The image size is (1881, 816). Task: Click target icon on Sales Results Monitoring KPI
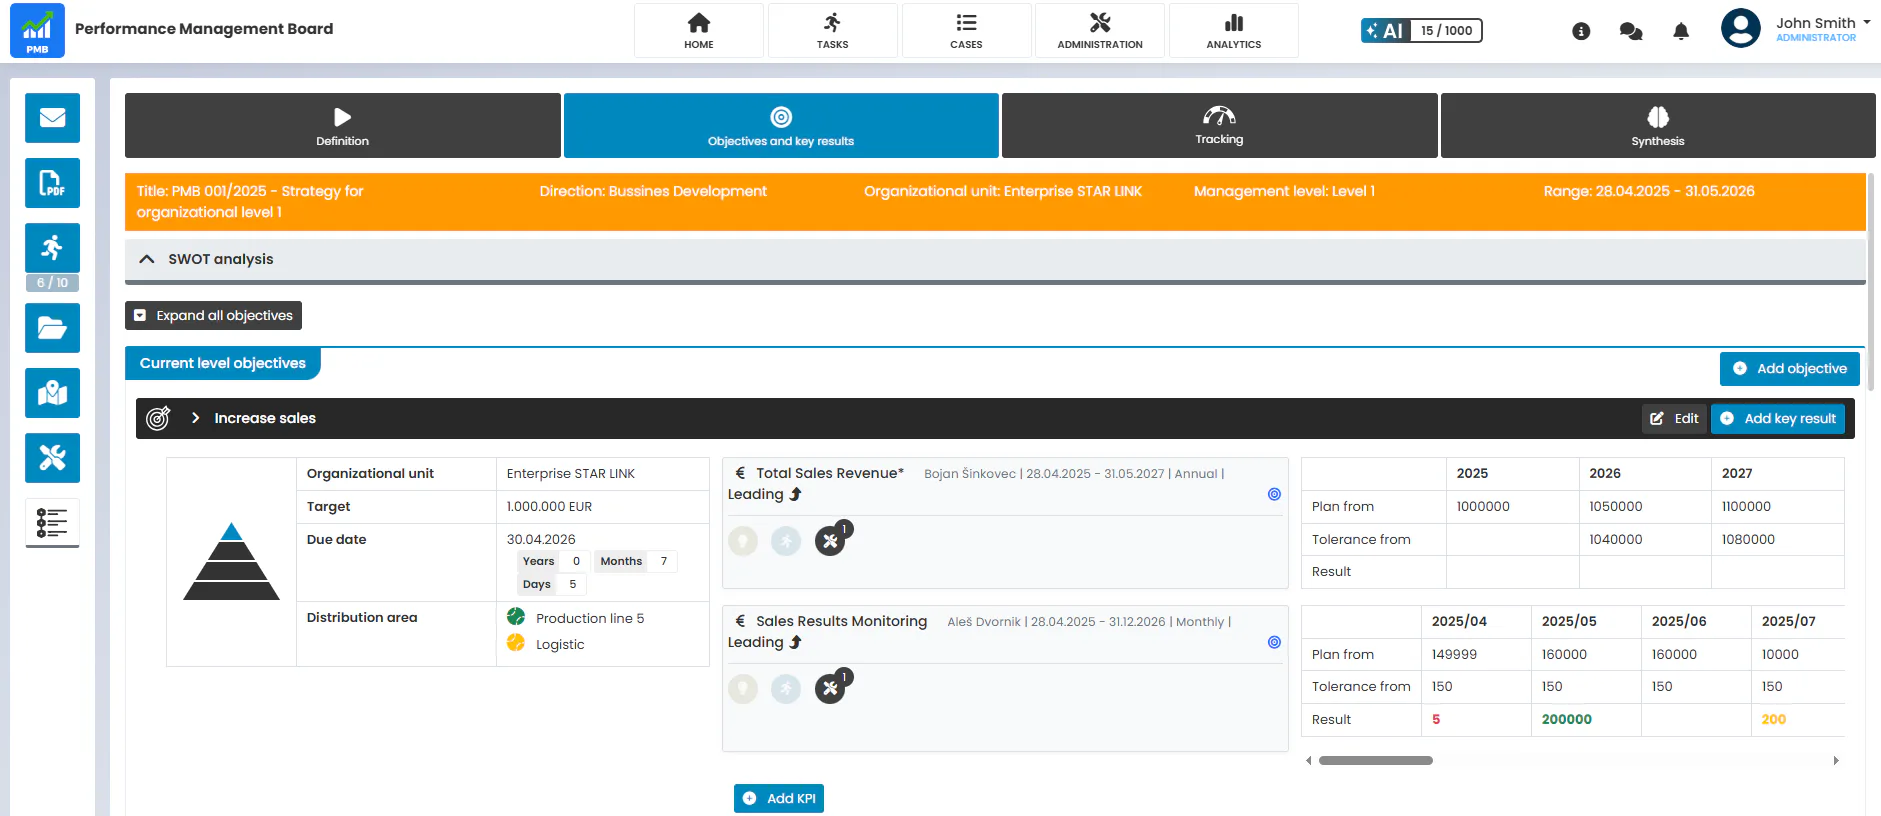point(1274,642)
